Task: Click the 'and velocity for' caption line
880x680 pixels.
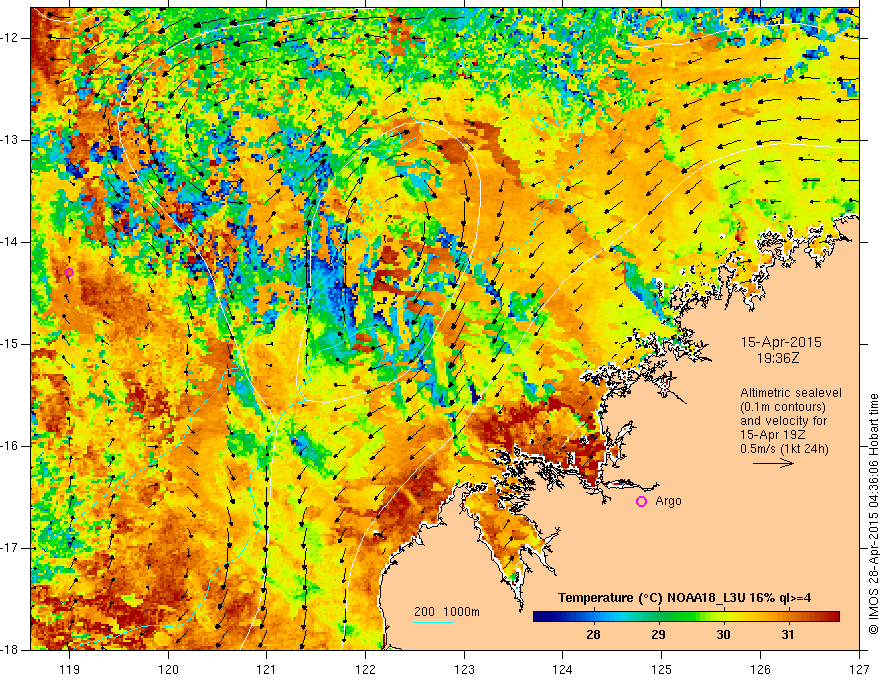Action: pyautogui.click(x=783, y=421)
